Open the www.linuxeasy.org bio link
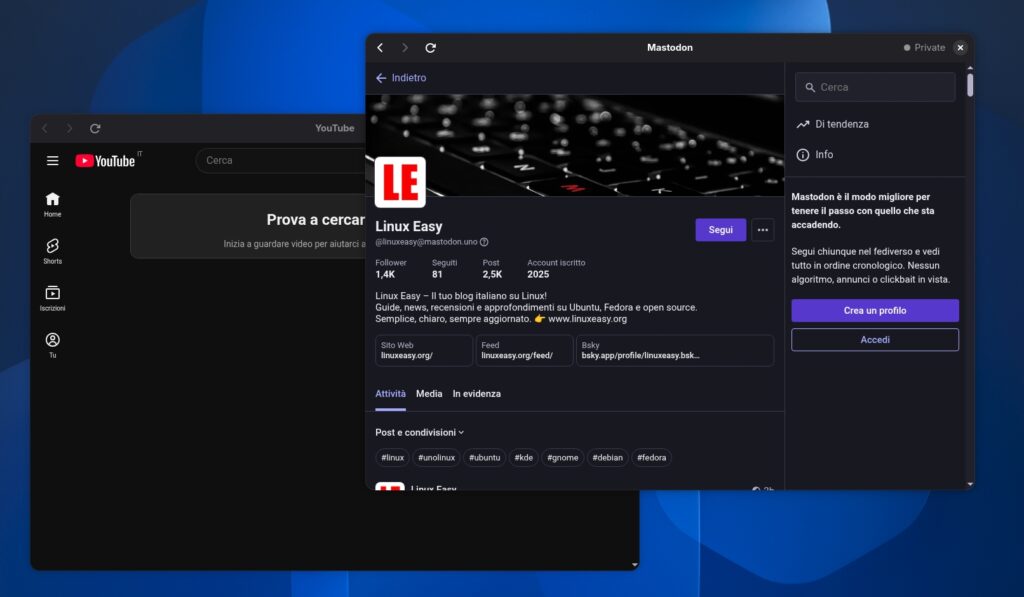The width and height of the screenshot is (1024, 597). [x=587, y=319]
